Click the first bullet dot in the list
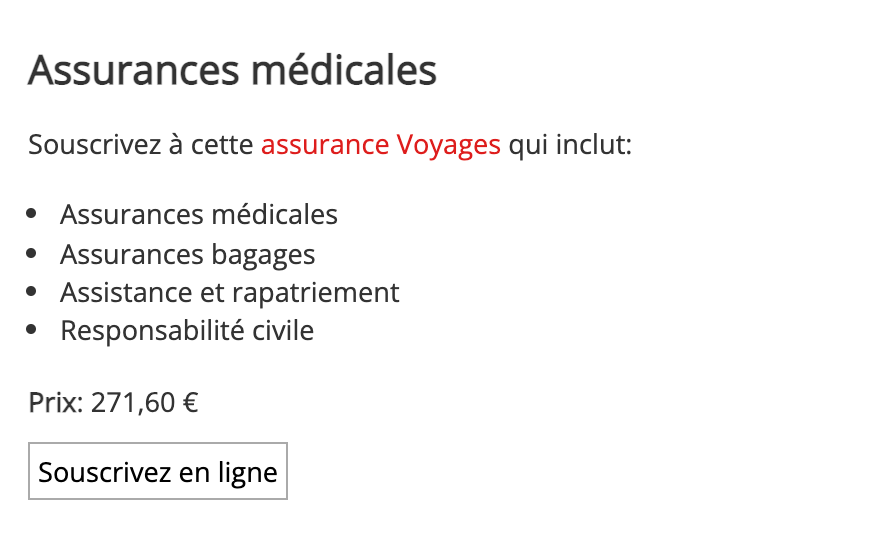The height and width of the screenshot is (542, 874). 33,214
